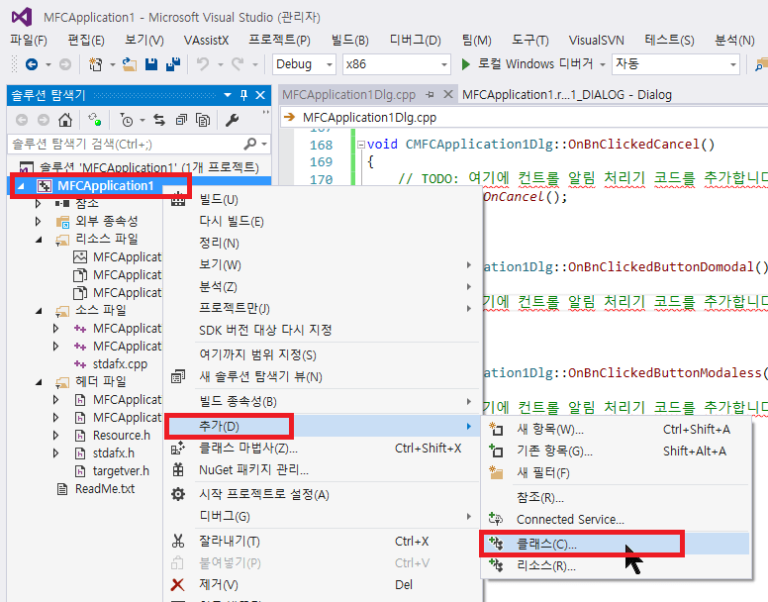Click the pending changes filter clock icon
The height and width of the screenshot is (602, 768).
tap(127, 120)
